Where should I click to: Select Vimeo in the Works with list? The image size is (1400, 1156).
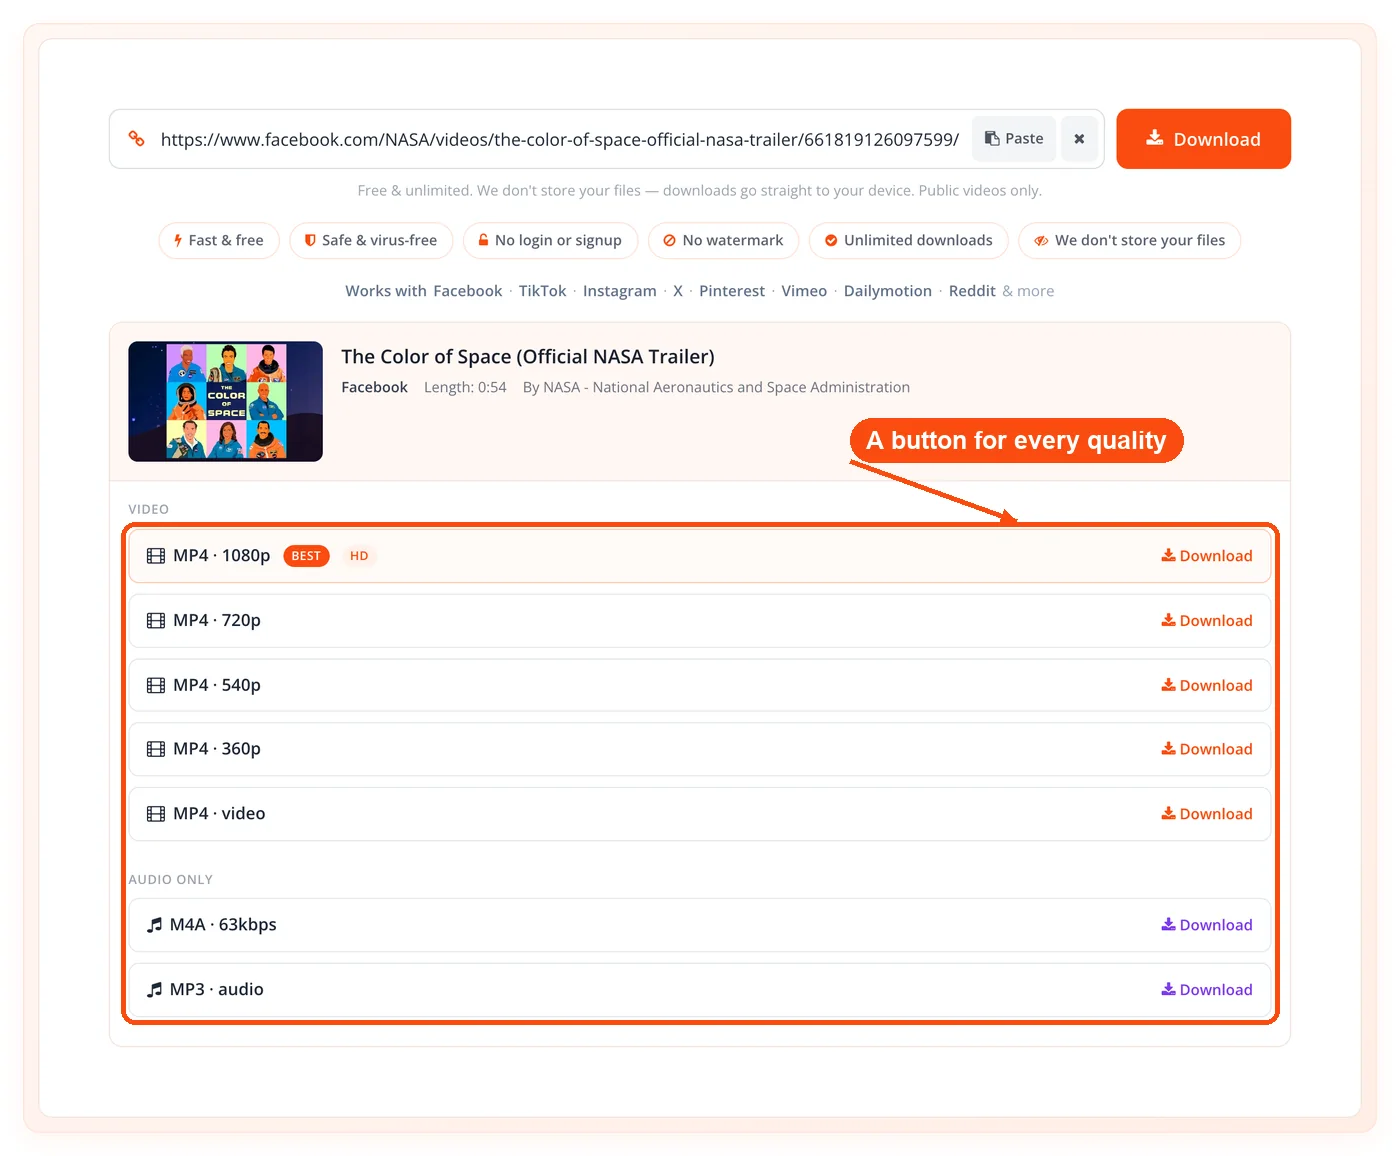(x=804, y=291)
